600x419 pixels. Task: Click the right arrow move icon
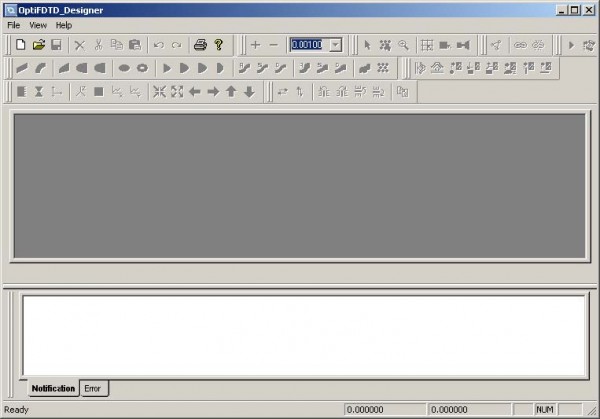point(213,92)
